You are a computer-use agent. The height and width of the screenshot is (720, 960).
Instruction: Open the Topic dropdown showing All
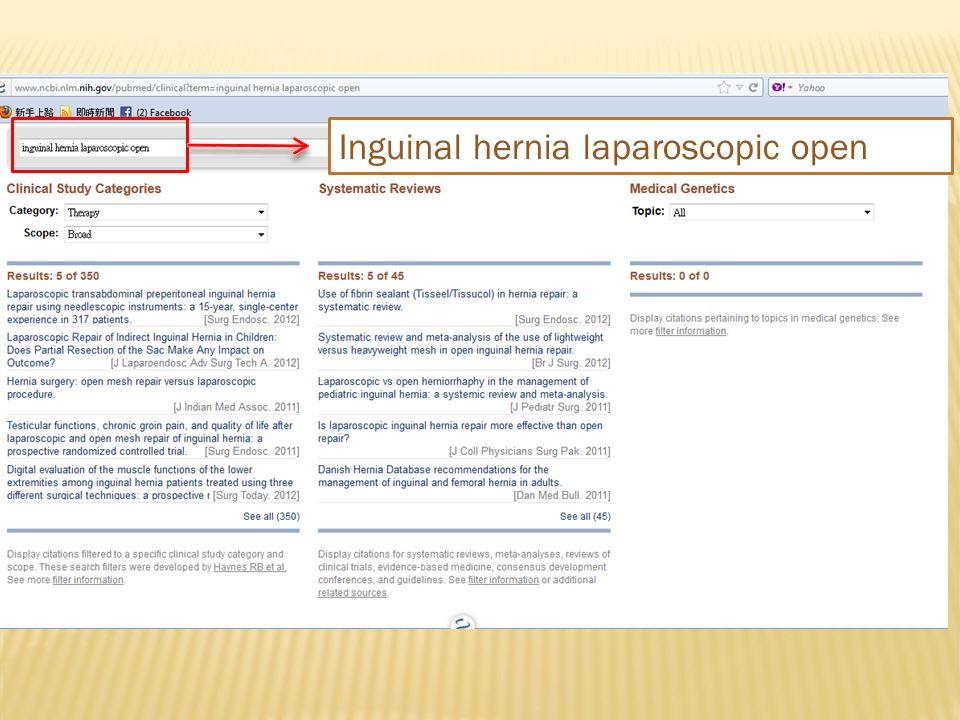(771, 212)
